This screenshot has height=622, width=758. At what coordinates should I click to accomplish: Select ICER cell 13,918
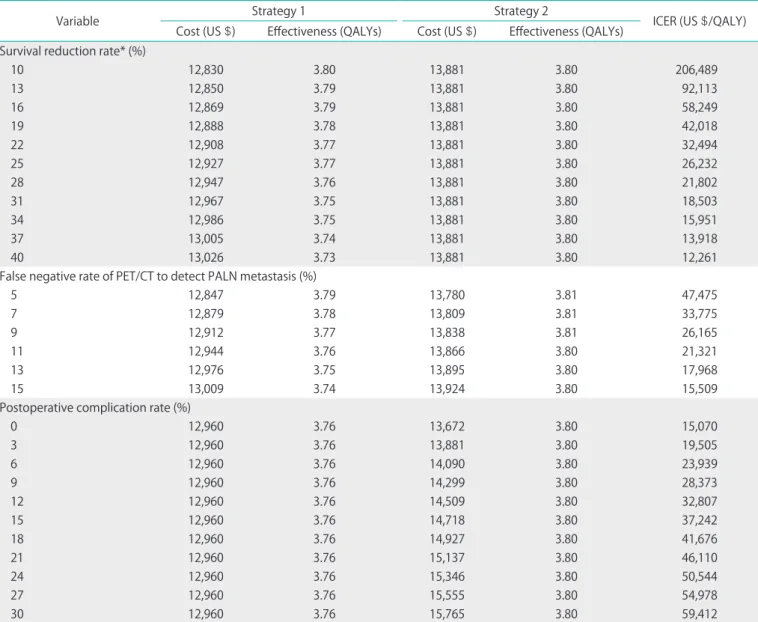[x=700, y=239]
